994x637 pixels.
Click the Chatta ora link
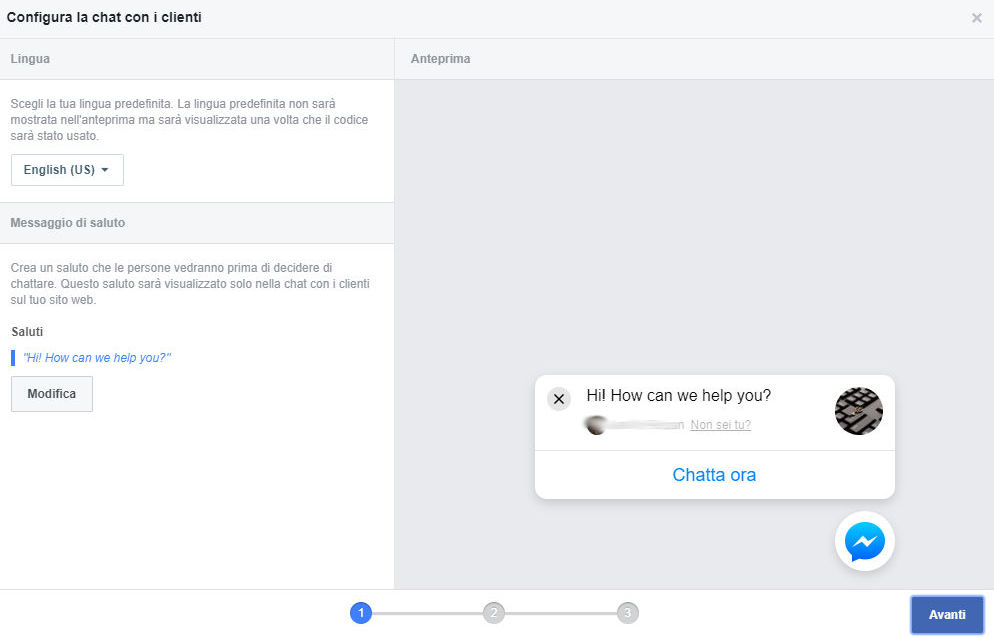pos(714,475)
